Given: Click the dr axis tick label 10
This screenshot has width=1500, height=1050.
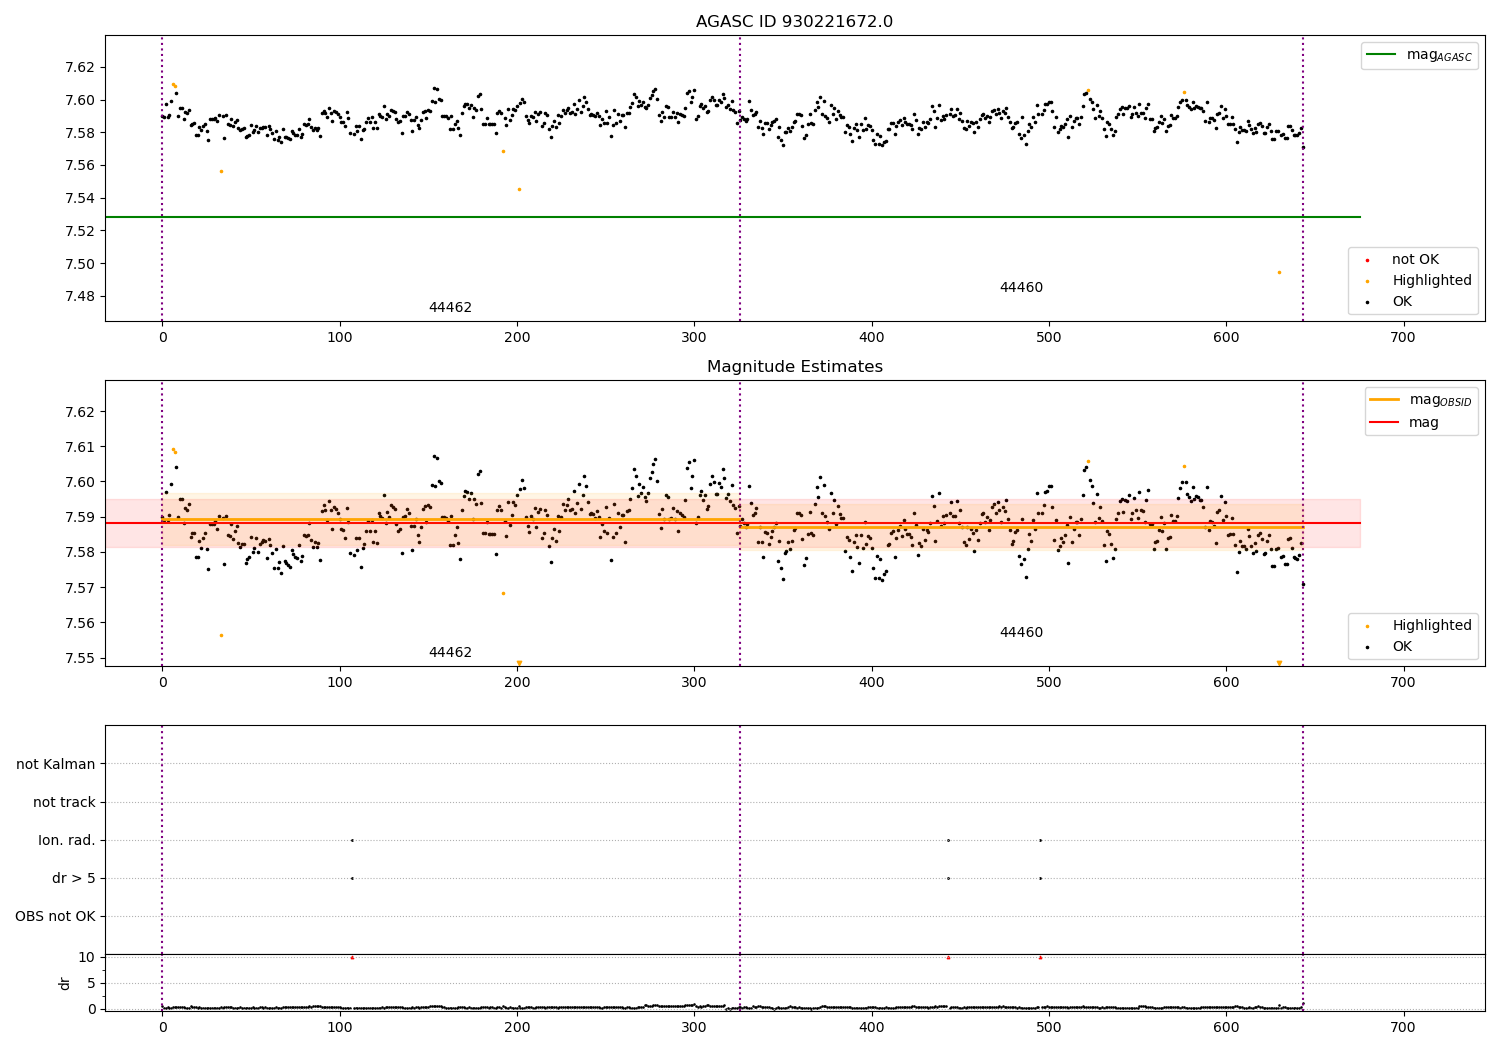Looking at the screenshot, I should click(x=87, y=957).
